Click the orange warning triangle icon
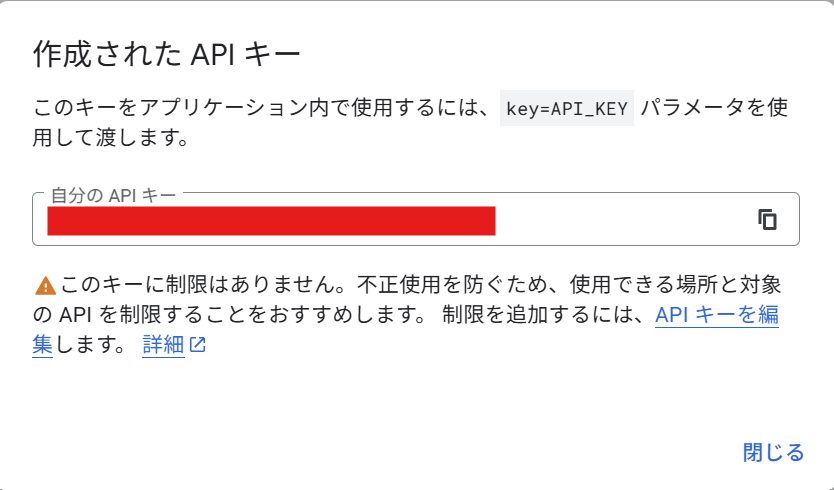 [45, 286]
